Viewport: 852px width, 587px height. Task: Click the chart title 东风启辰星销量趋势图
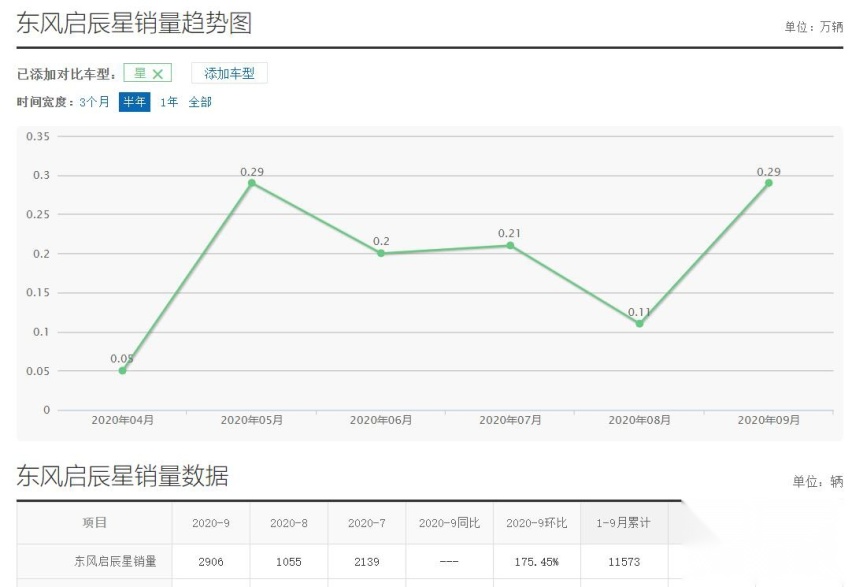(x=134, y=23)
